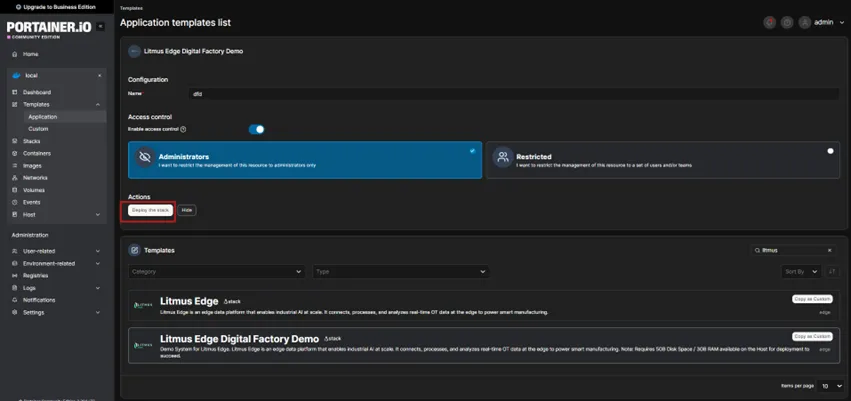Expand the User-related section
This screenshot has height=401, width=851.
98,251
